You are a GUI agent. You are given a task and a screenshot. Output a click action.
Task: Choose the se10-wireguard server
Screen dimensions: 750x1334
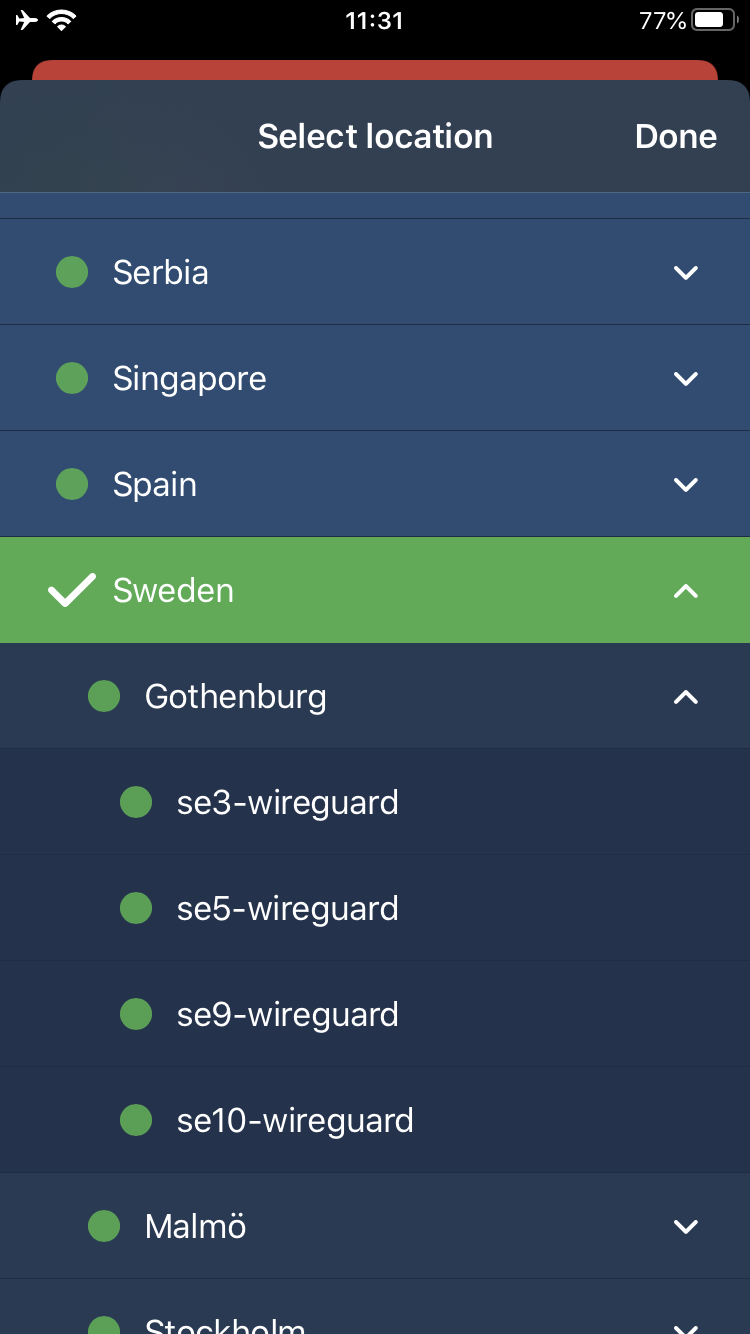[x=295, y=1120]
